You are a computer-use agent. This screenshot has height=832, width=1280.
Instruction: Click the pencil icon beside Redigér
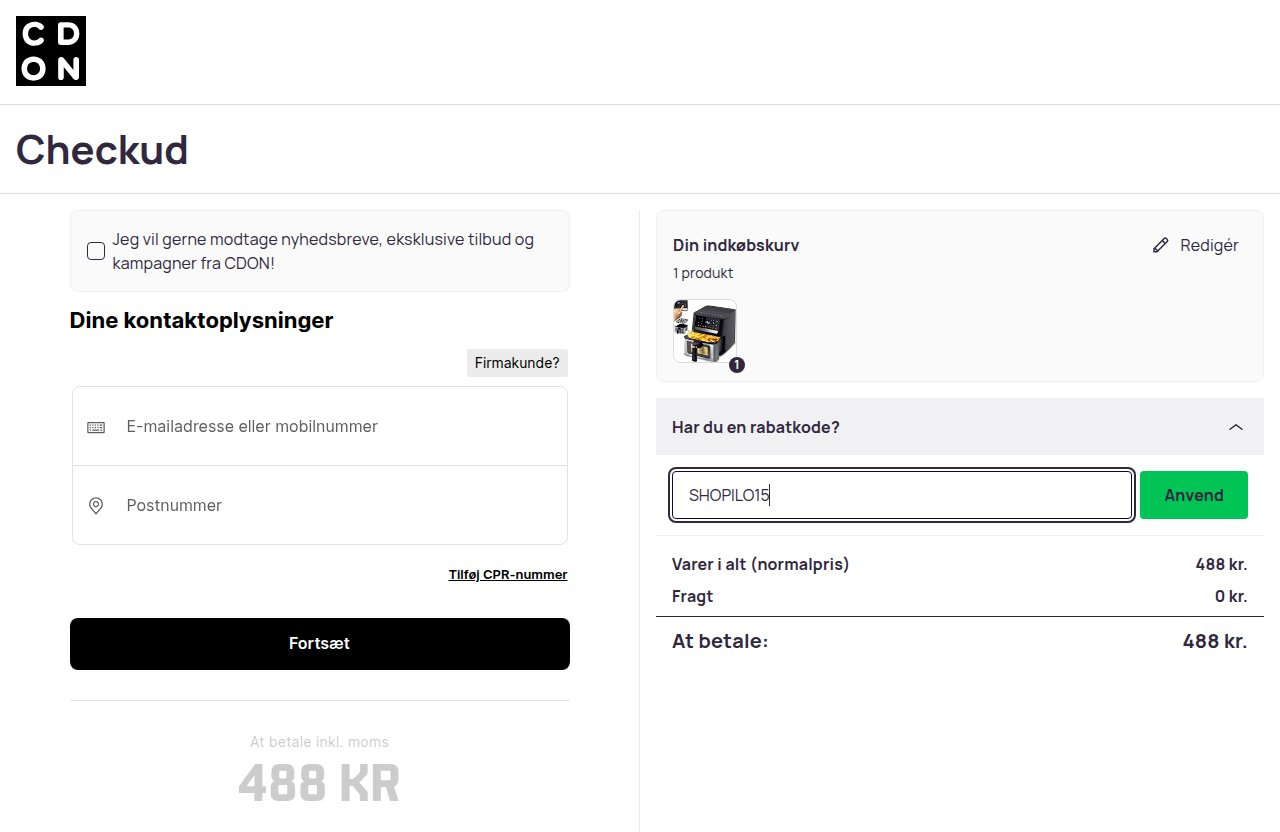pos(1160,245)
